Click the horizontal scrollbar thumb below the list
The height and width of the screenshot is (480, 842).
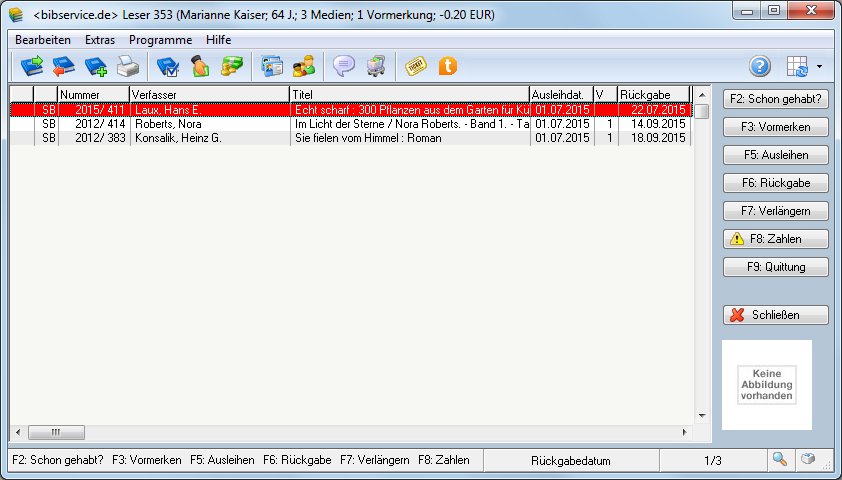56,433
